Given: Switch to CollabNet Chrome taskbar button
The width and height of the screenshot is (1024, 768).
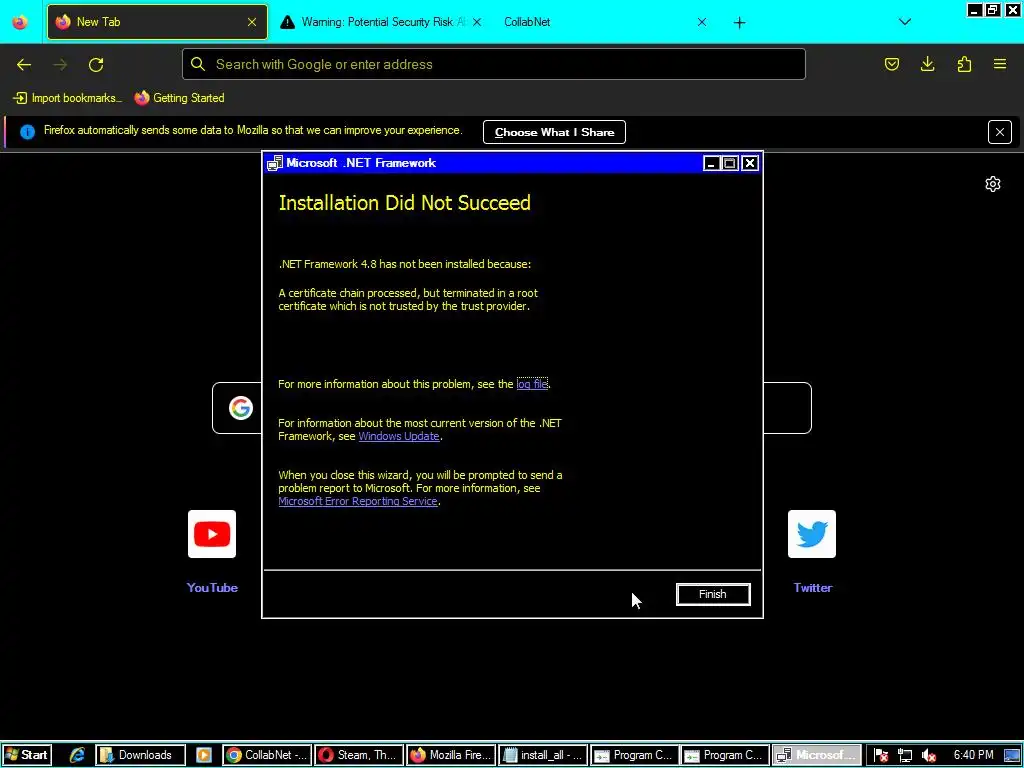Looking at the screenshot, I should tap(266, 755).
